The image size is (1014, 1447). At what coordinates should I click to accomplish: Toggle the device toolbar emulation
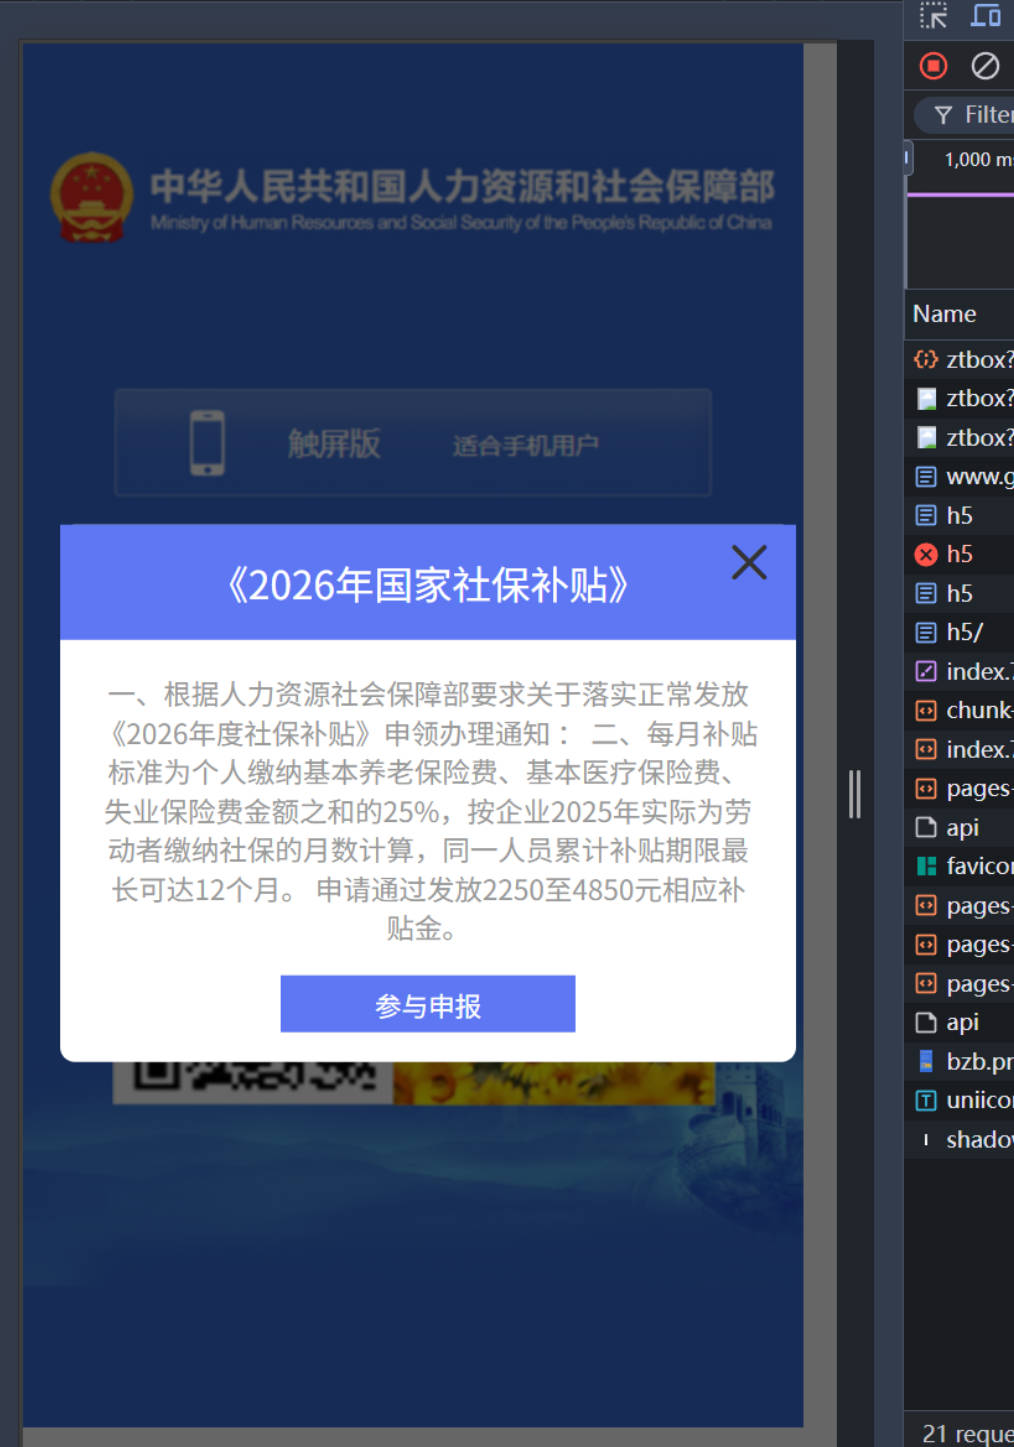pos(985,16)
